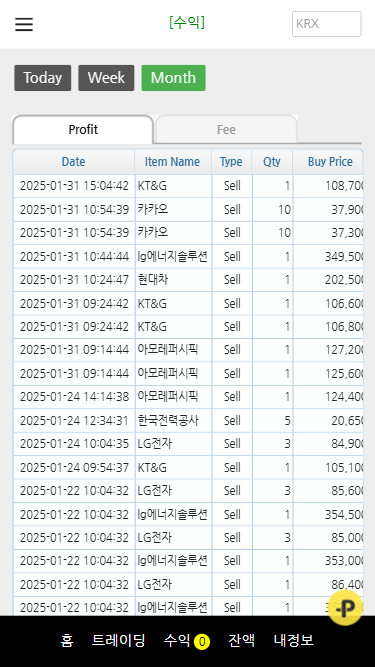
Task: Click the Type column header
Action: [231, 162]
